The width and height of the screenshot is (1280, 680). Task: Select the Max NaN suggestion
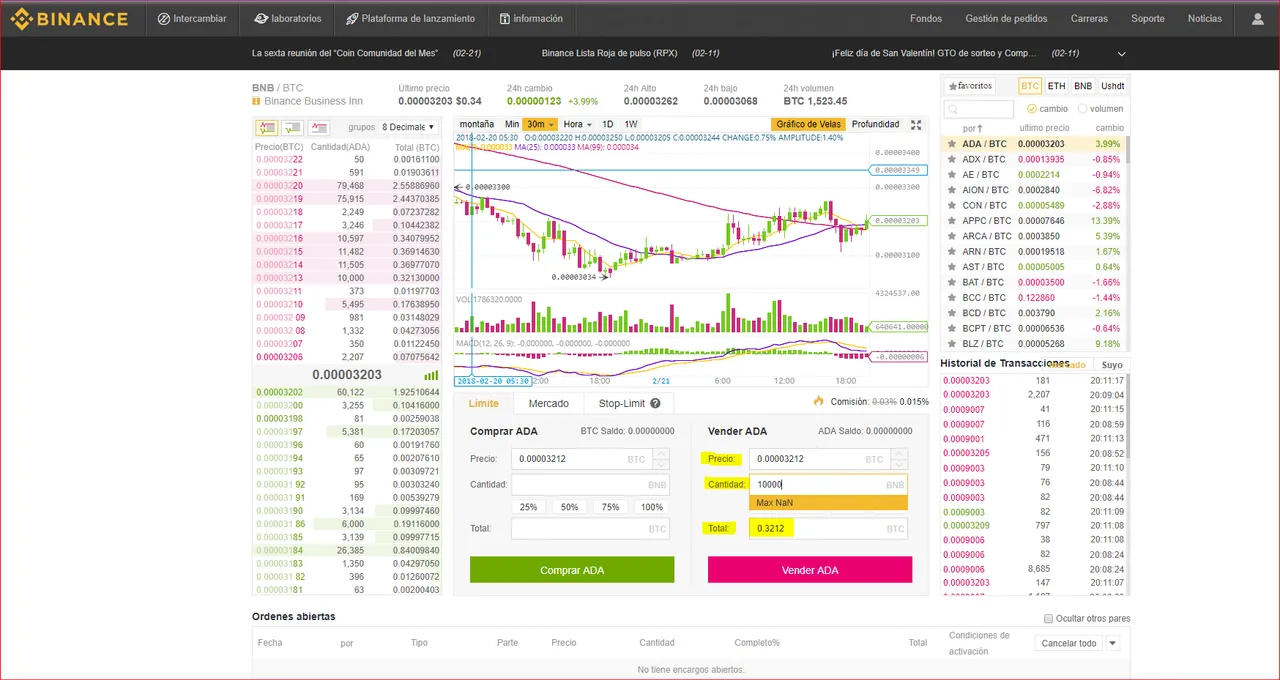pyautogui.click(x=828, y=502)
